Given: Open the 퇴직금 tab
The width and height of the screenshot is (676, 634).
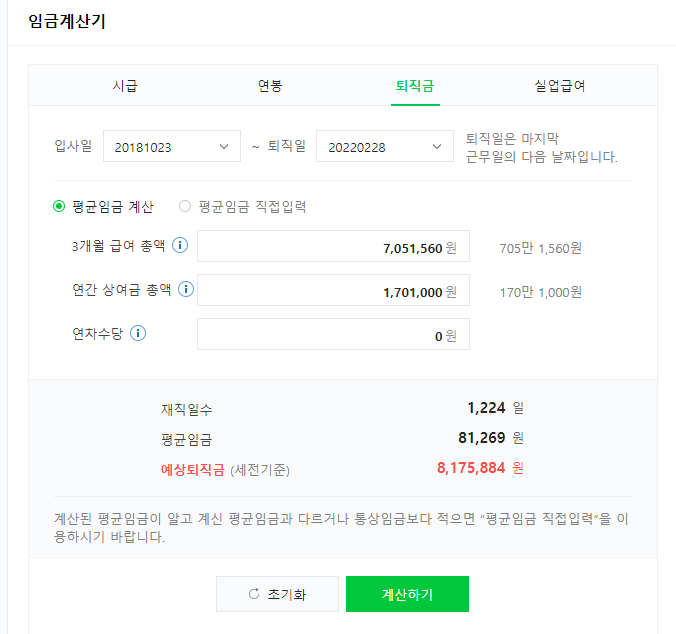Looking at the screenshot, I should 414,86.
